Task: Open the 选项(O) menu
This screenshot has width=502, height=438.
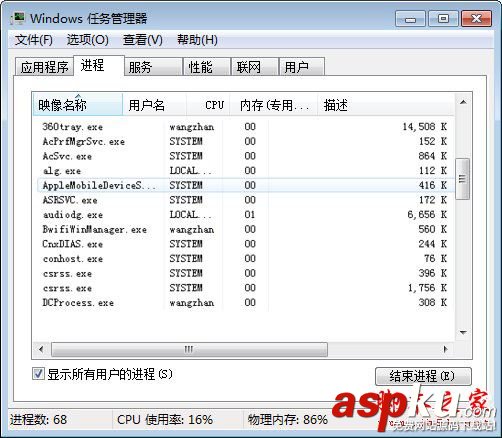Action: 88,40
